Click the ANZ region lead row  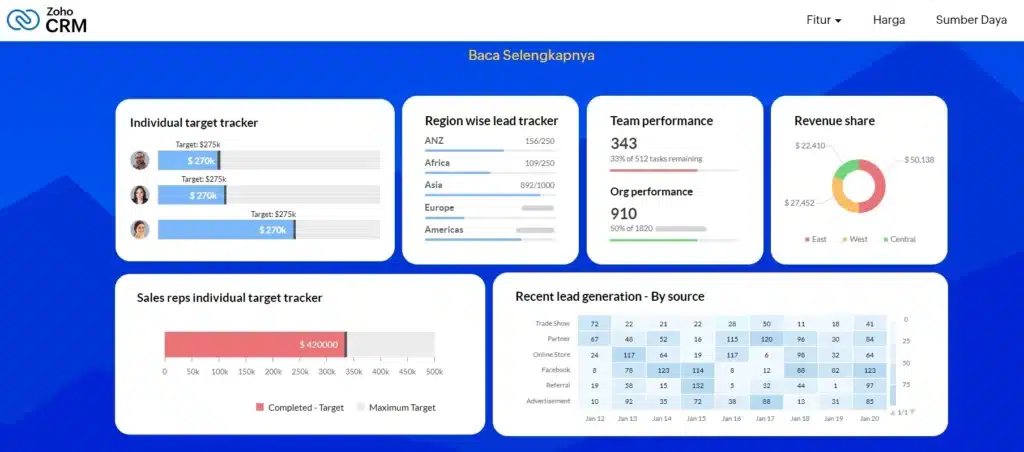pos(490,144)
